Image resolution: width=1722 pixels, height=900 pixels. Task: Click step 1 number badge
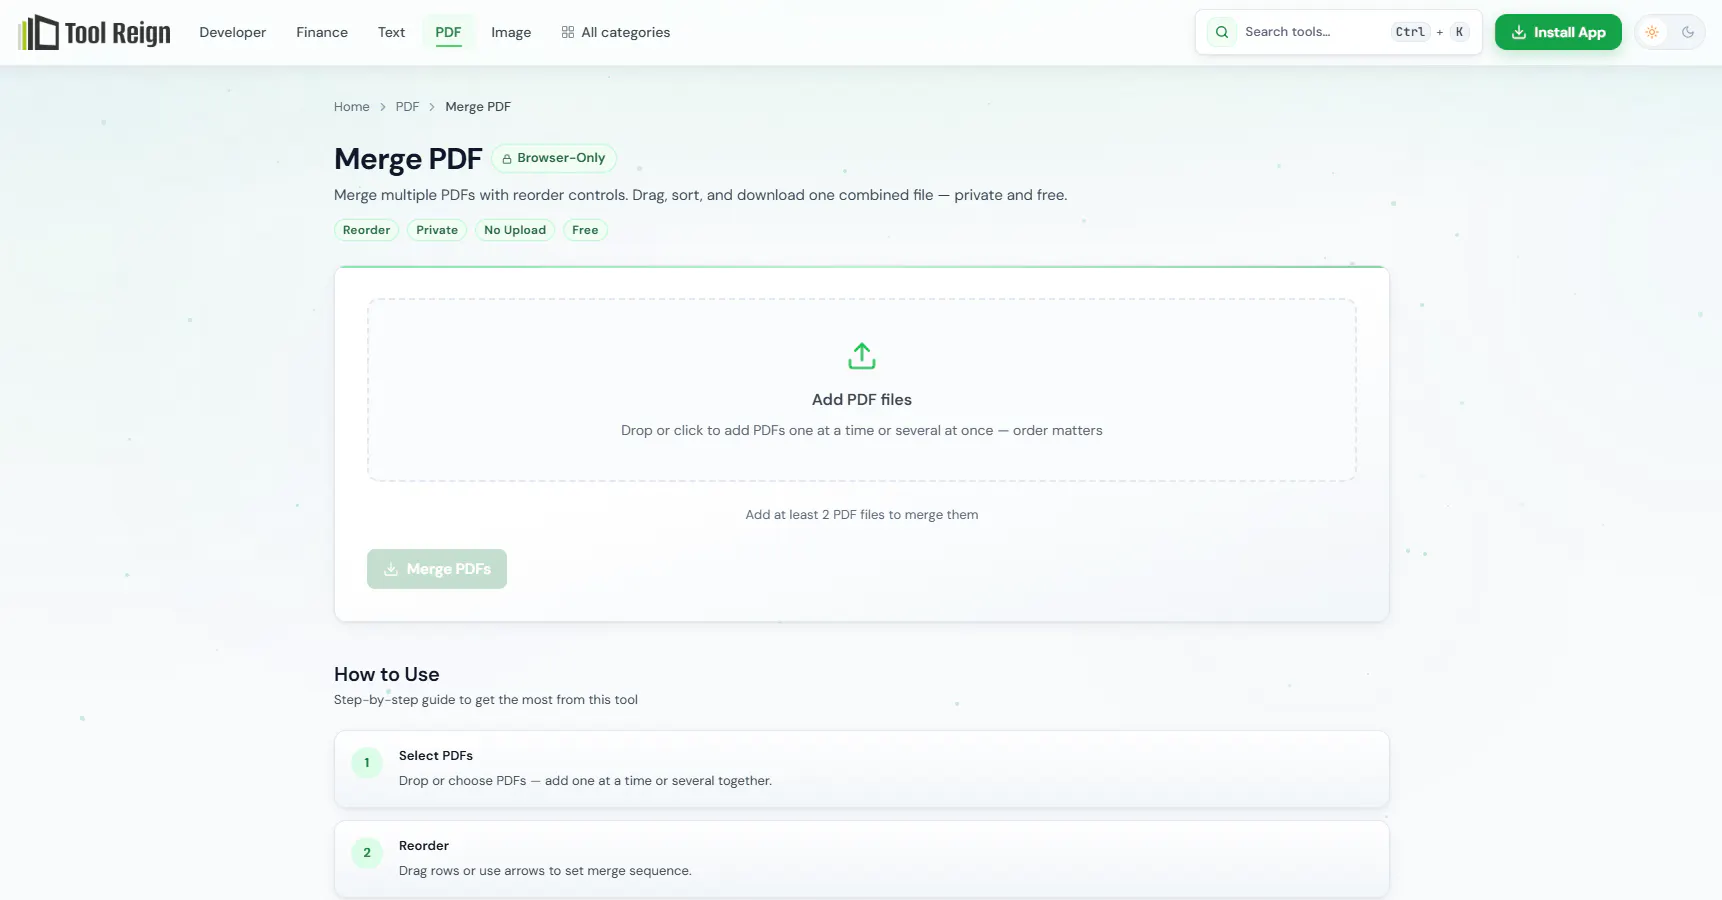pyautogui.click(x=367, y=763)
